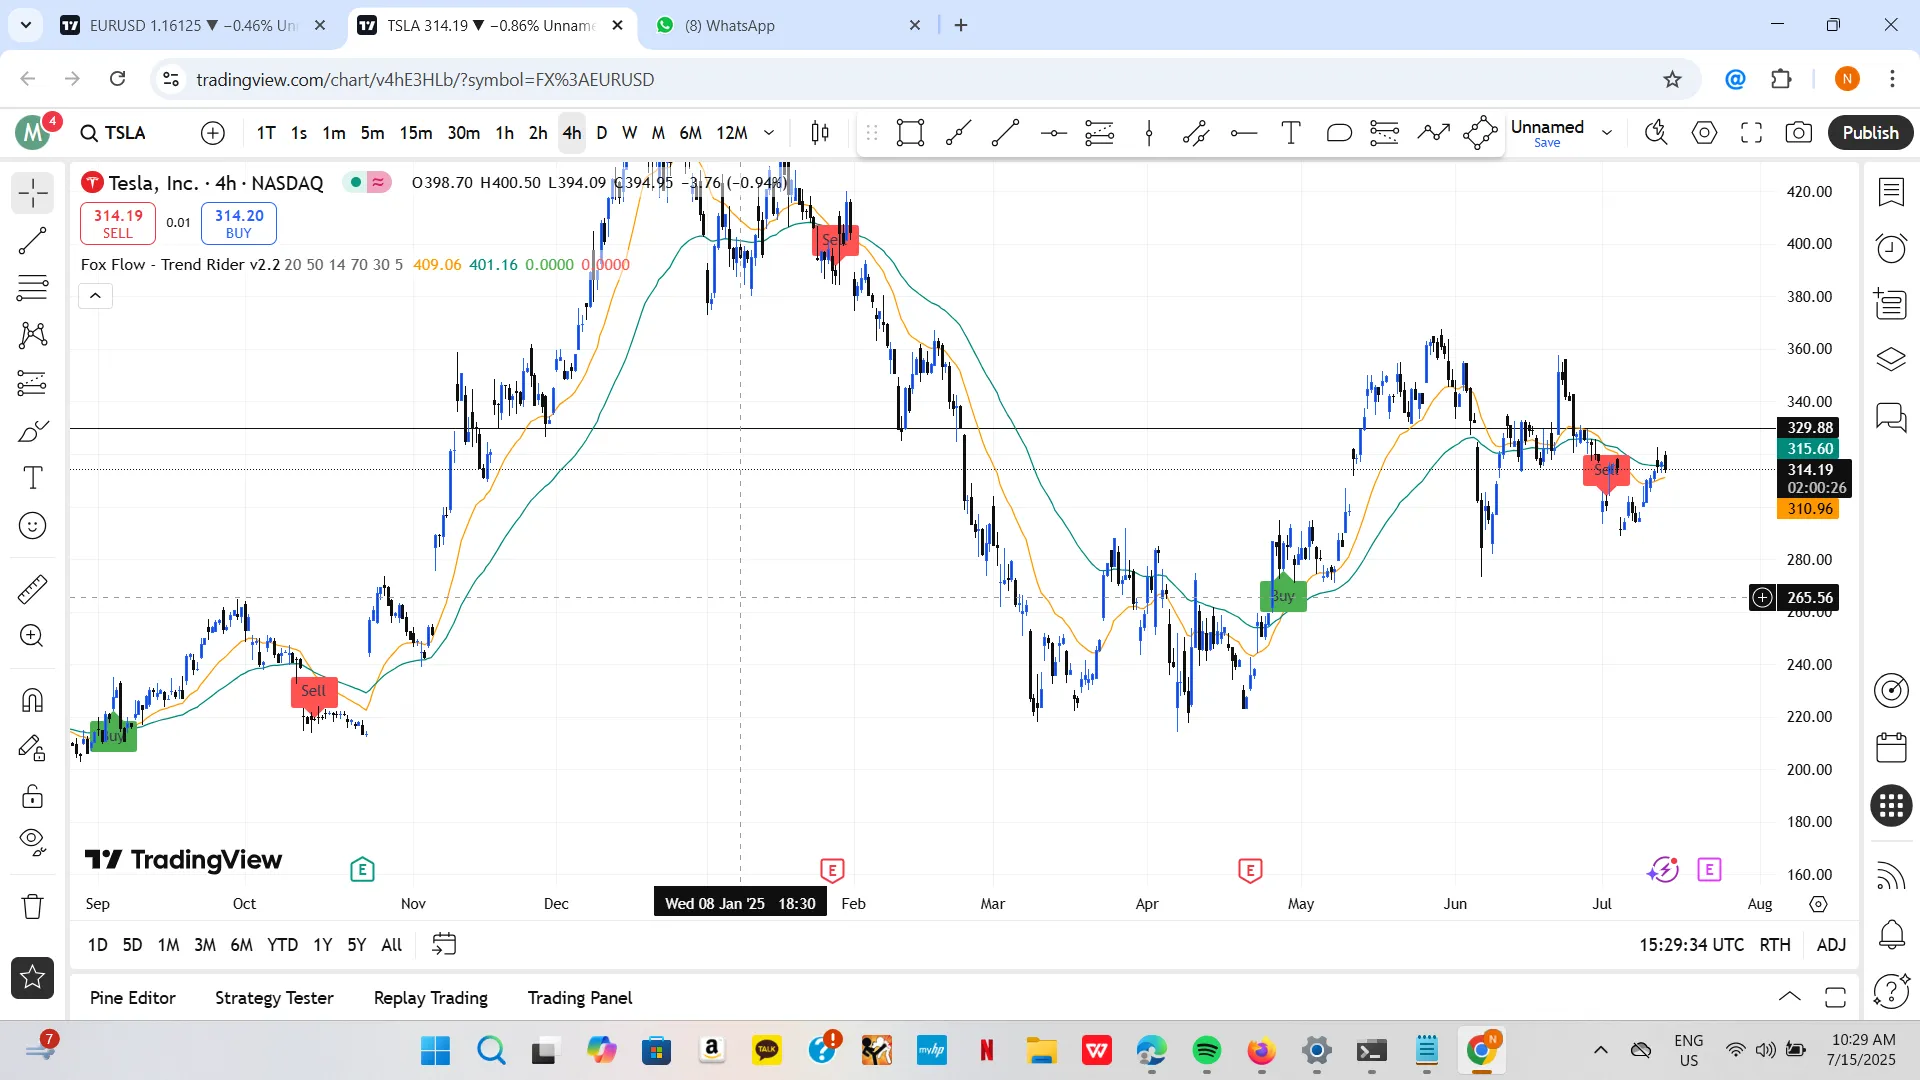Expand the bottom panel chevron
This screenshot has height=1080, width=1920.
tap(1789, 997)
